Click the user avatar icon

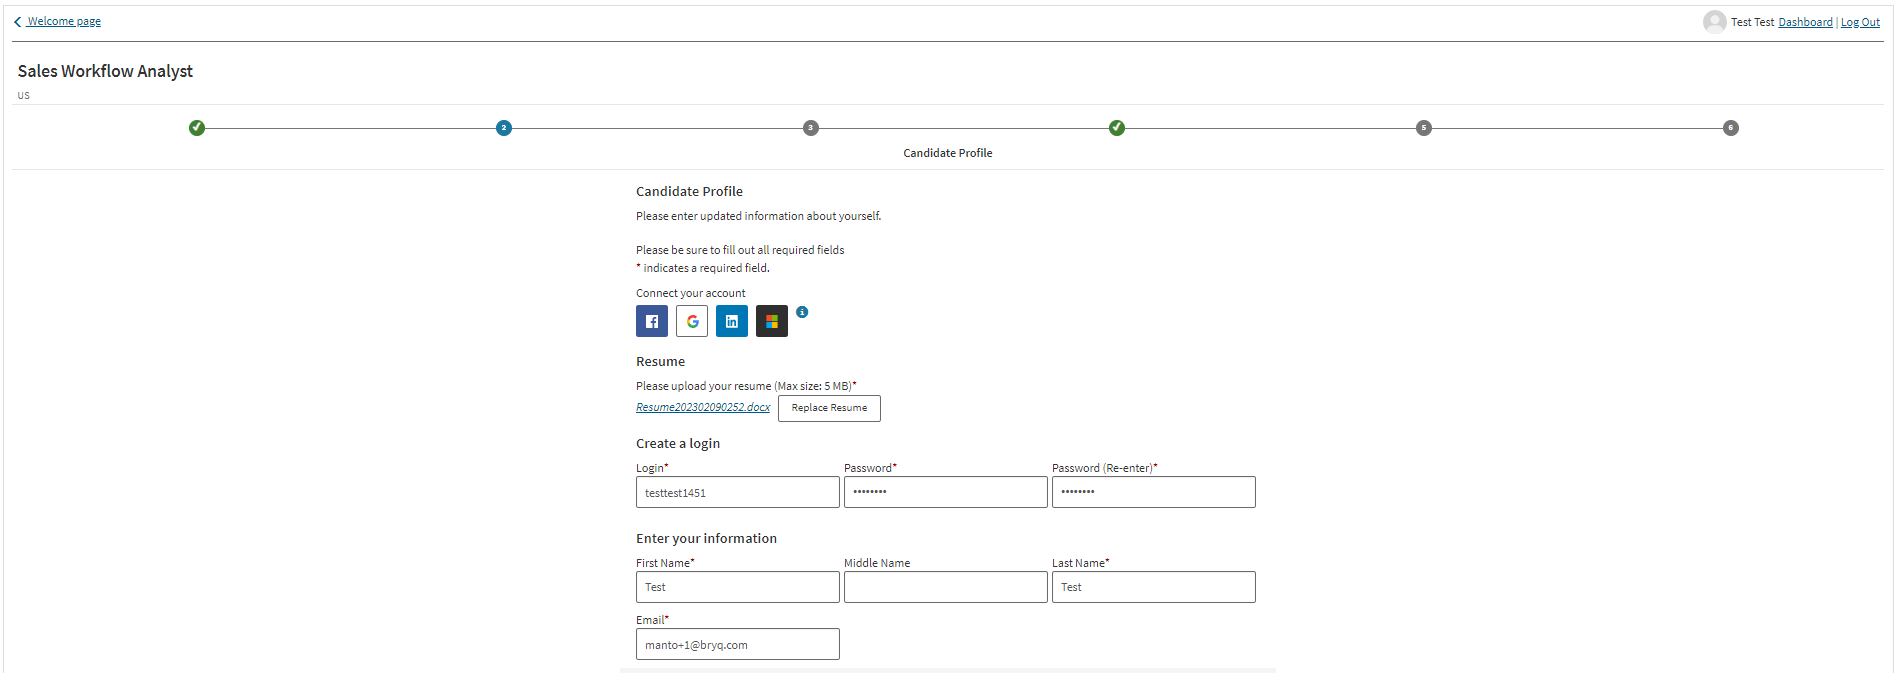pos(1714,22)
